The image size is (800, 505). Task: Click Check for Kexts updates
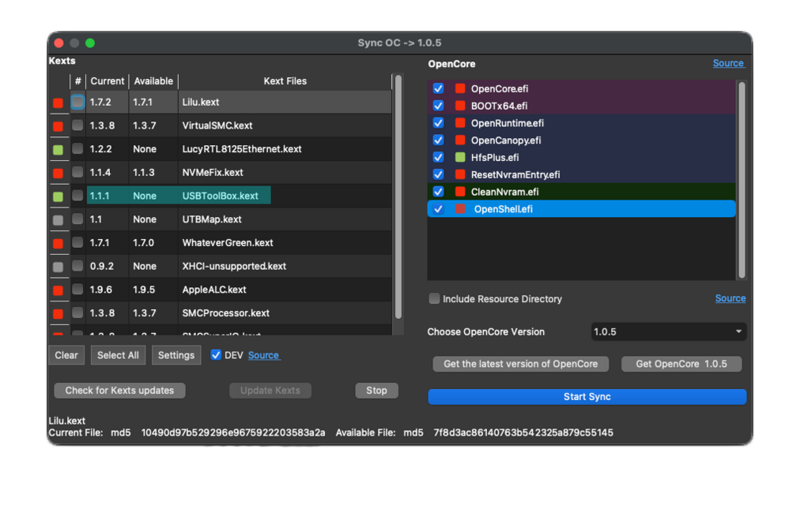(119, 390)
